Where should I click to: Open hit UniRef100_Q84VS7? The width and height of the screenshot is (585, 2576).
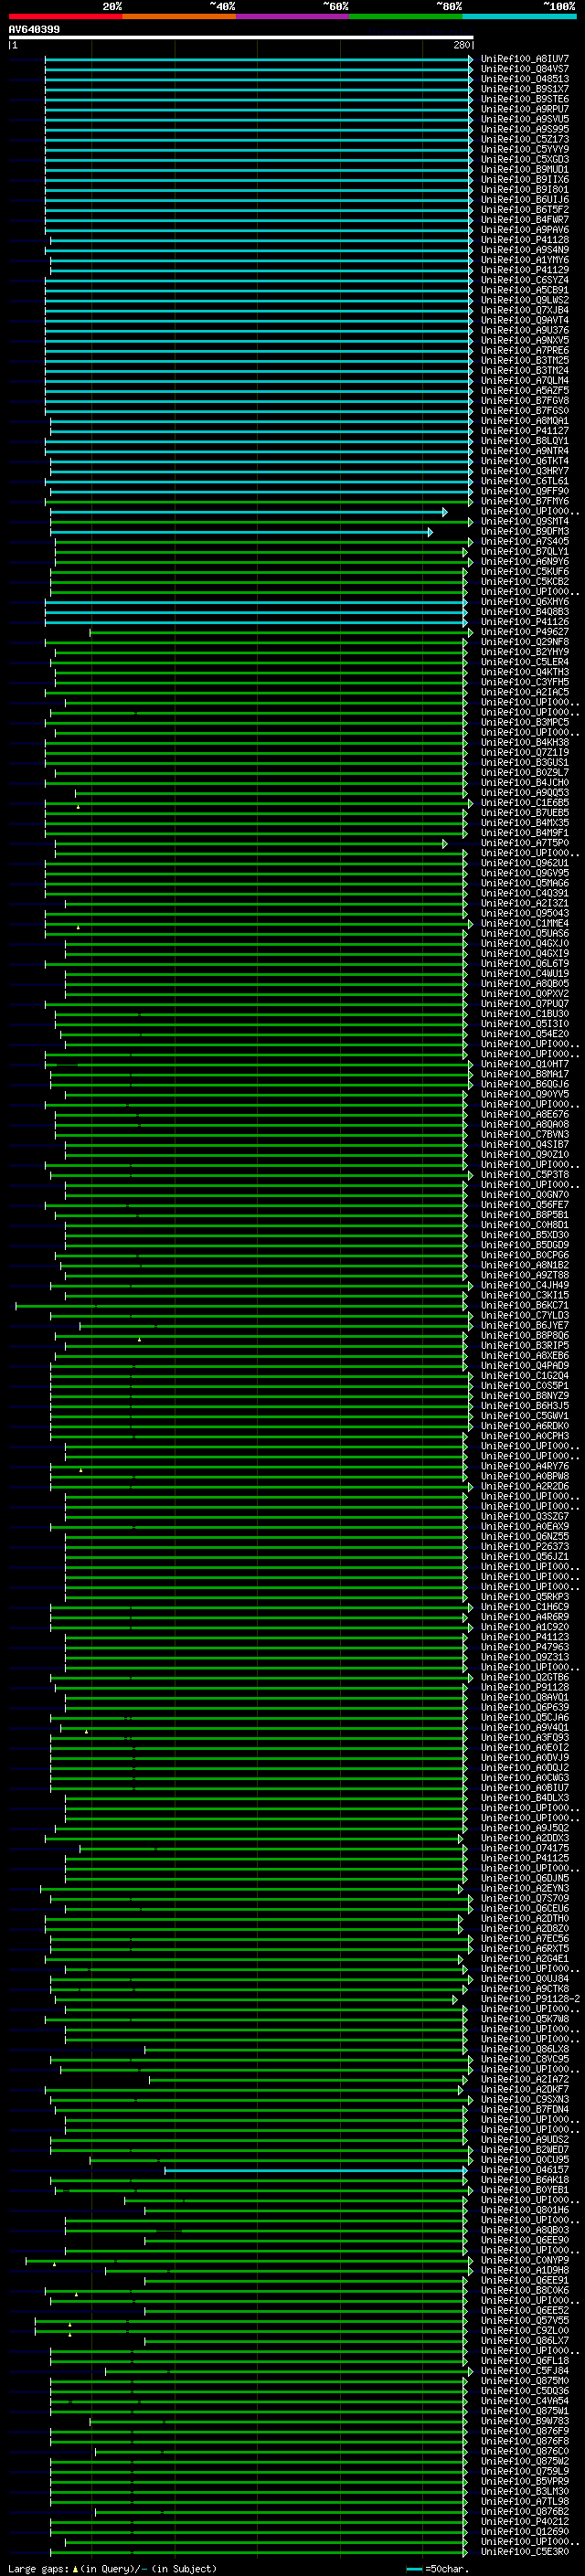click(525, 69)
